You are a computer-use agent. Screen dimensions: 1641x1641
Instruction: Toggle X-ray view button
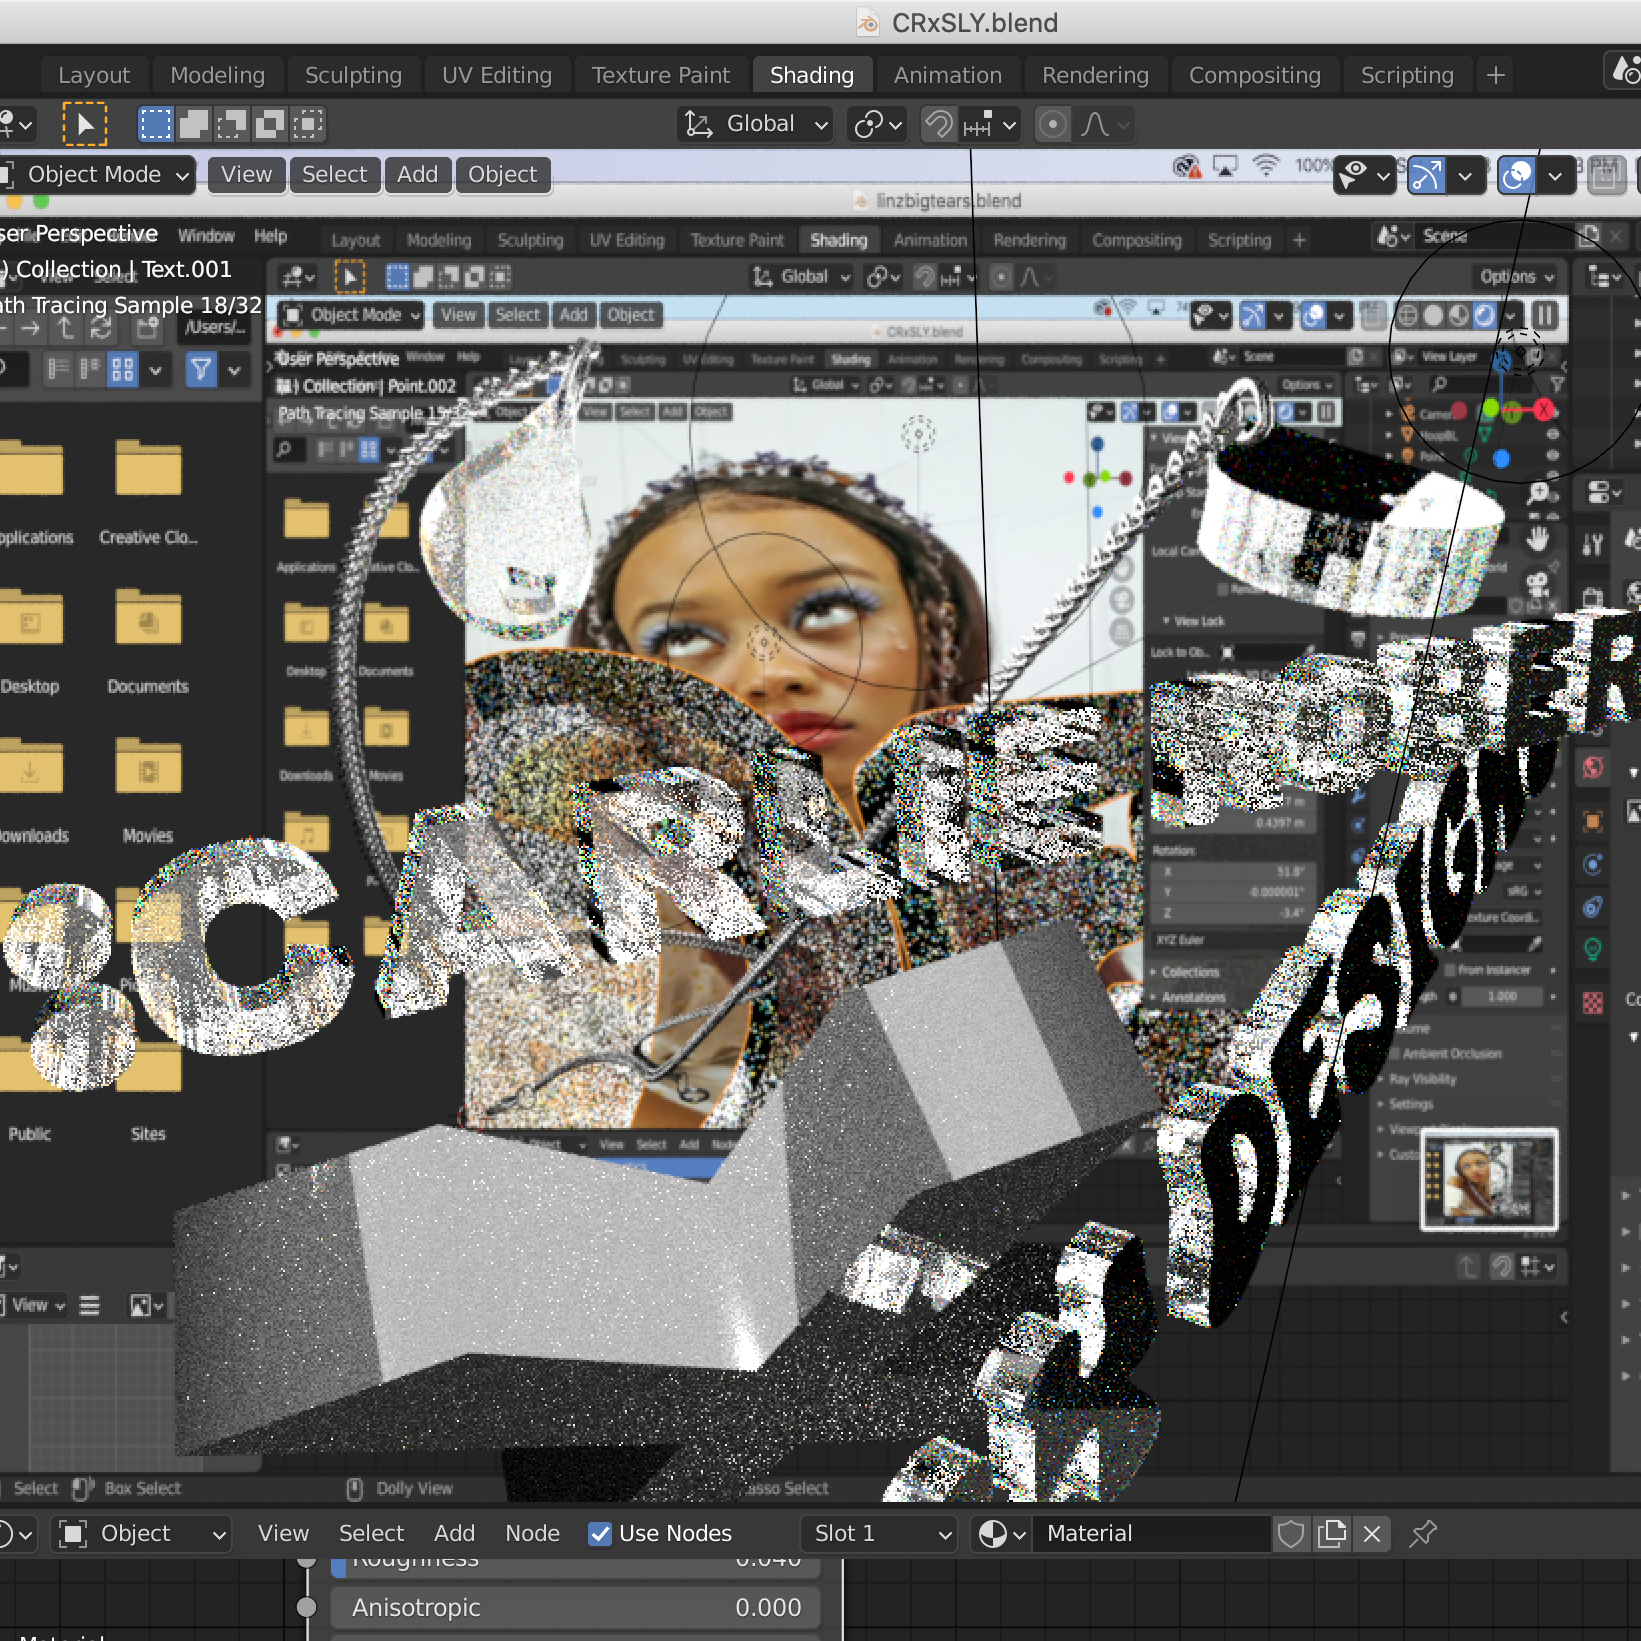click(1607, 176)
